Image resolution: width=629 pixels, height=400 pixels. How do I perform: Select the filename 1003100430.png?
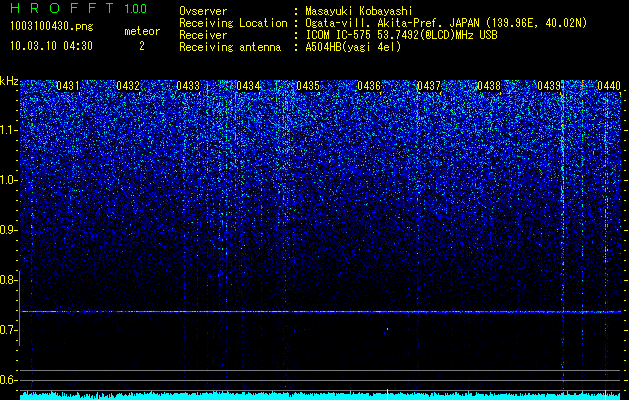(x=52, y=27)
